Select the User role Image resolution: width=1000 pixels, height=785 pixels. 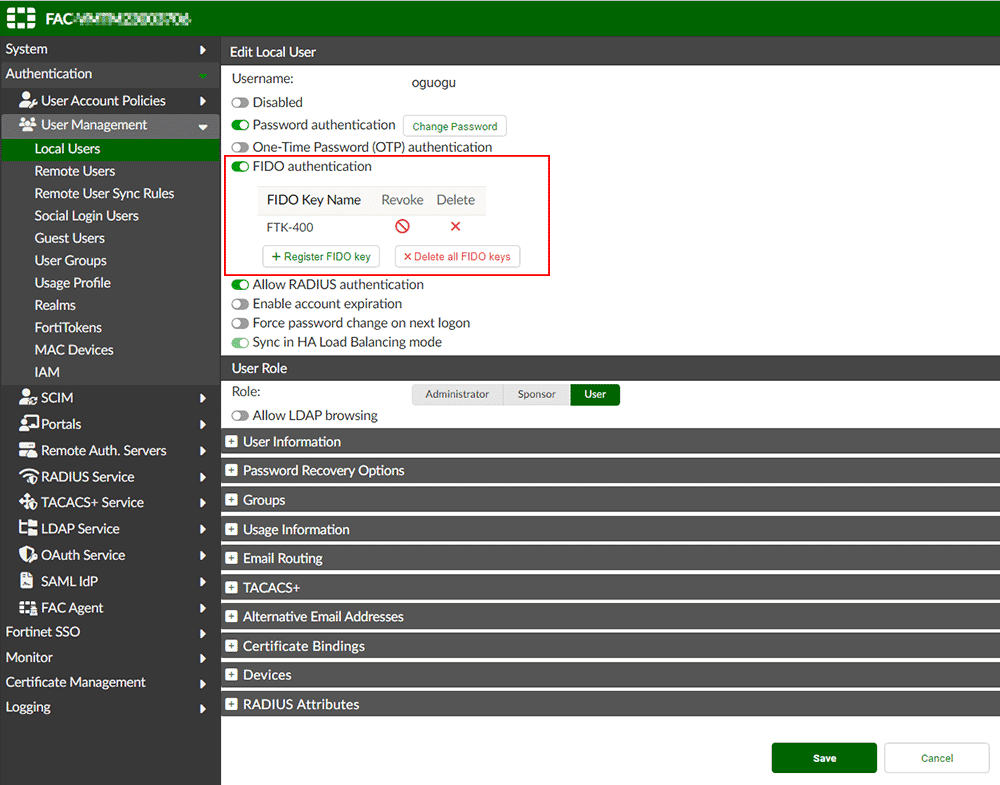(595, 394)
